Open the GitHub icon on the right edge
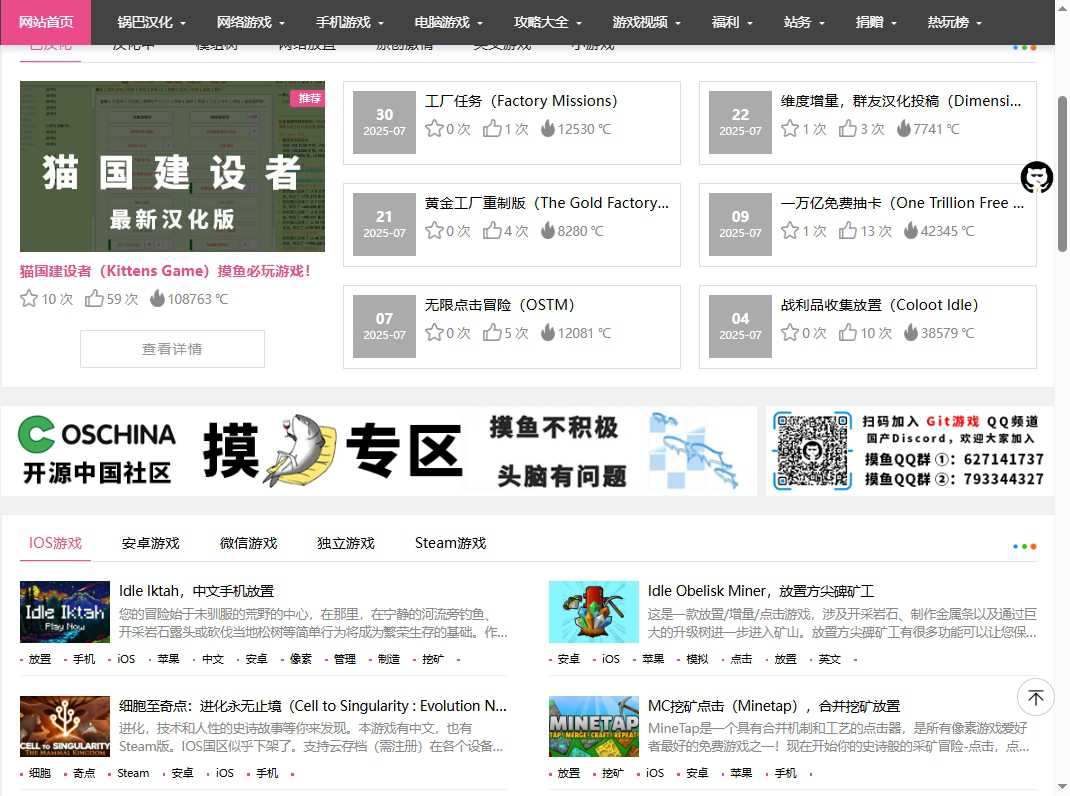1070x796 pixels. pos(1037,177)
